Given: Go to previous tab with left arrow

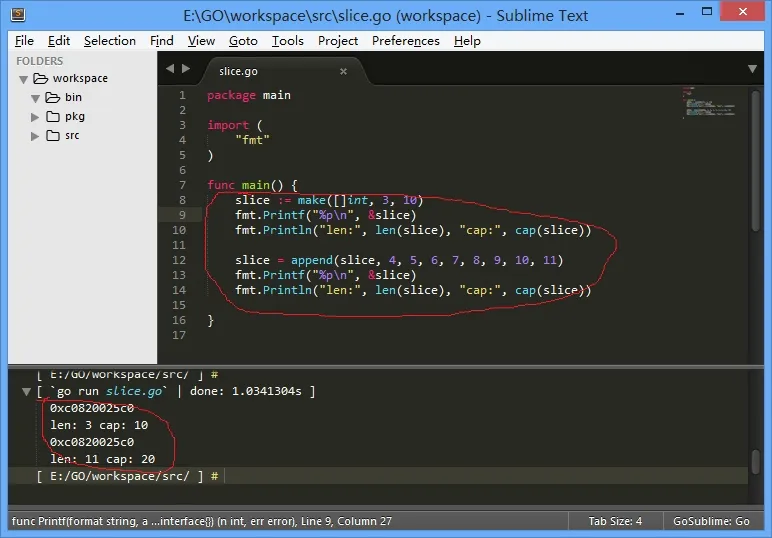Looking at the screenshot, I should click(x=170, y=68).
